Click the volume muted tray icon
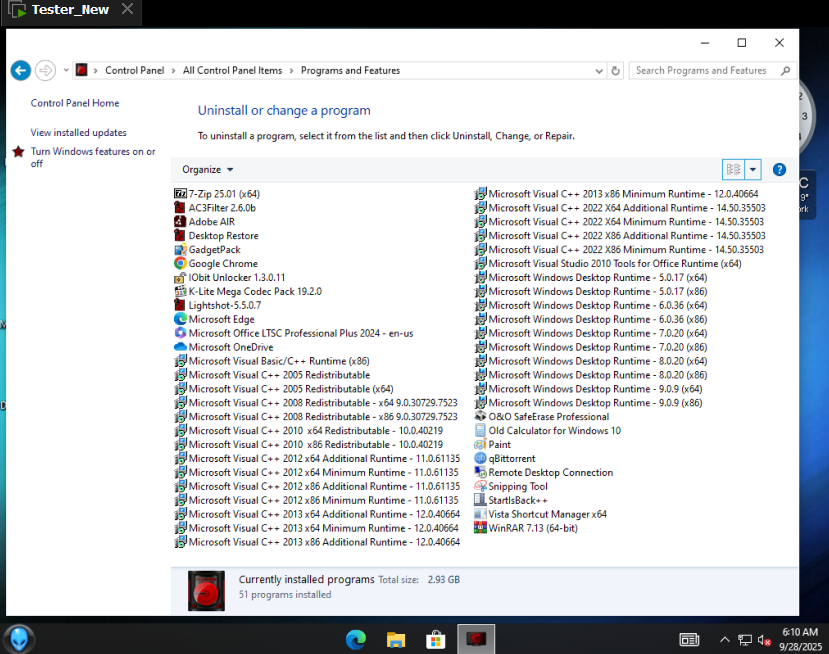 (x=763, y=640)
